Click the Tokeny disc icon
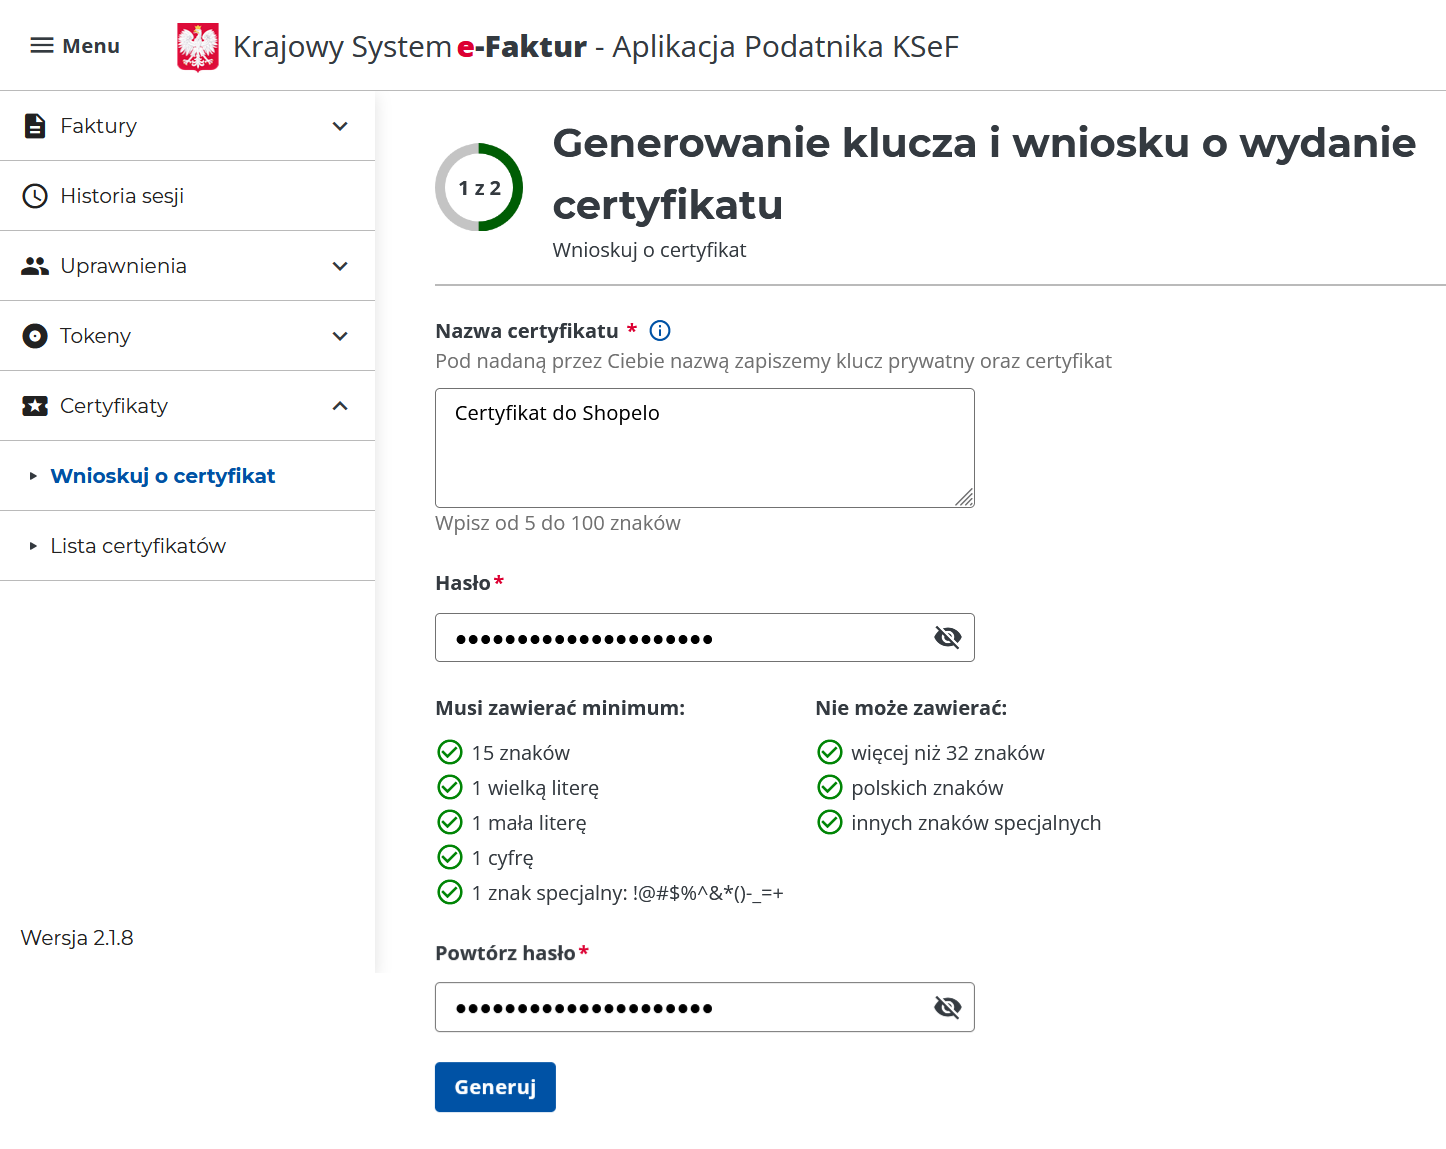Screen dimensions: 1446x1149 click(x=35, y=336)
